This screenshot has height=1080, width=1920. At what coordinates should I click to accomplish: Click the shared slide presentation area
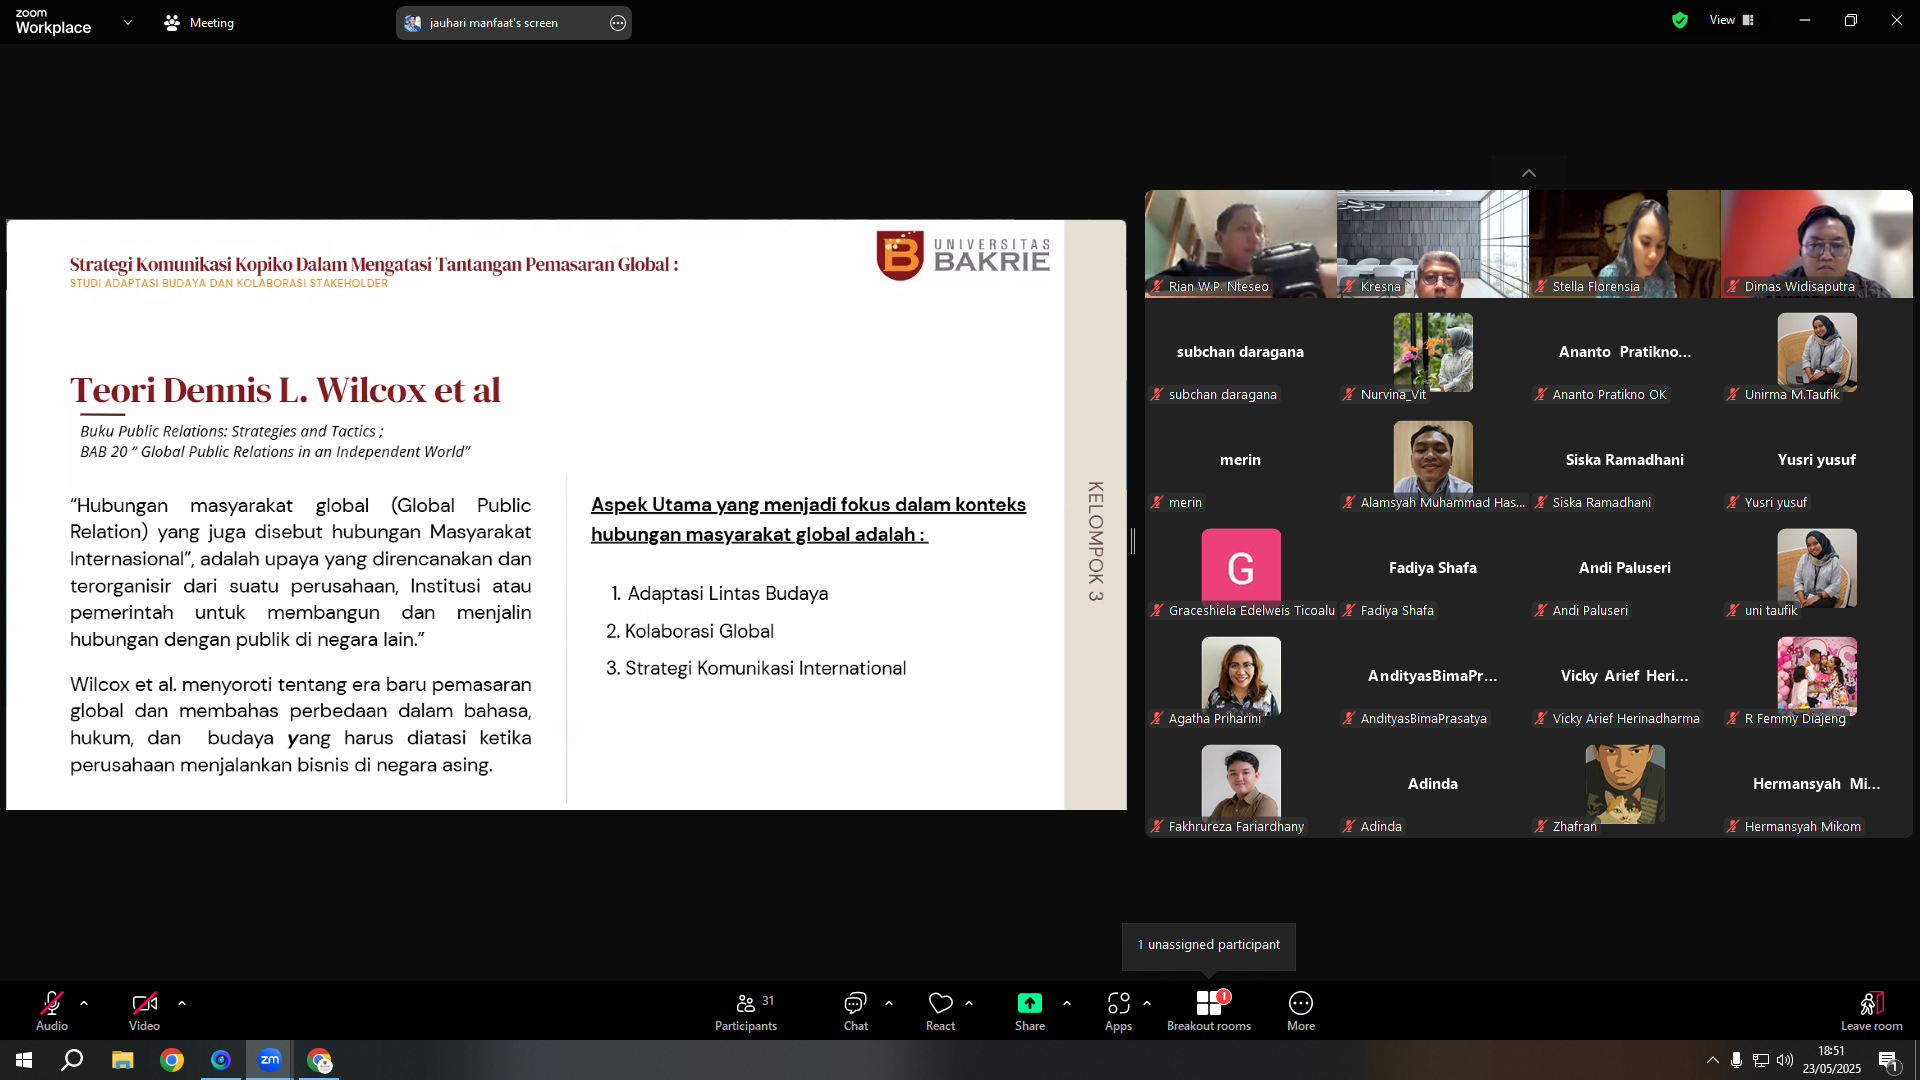[566, 514]
